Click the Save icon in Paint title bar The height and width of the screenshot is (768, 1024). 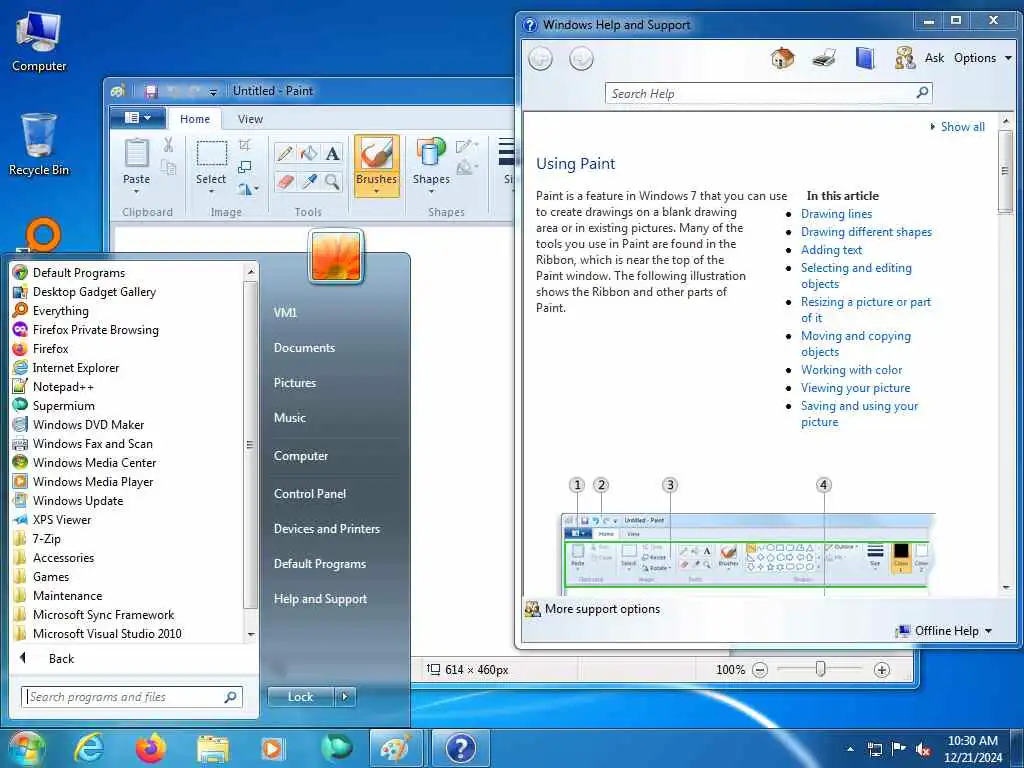tap(152, 91)
